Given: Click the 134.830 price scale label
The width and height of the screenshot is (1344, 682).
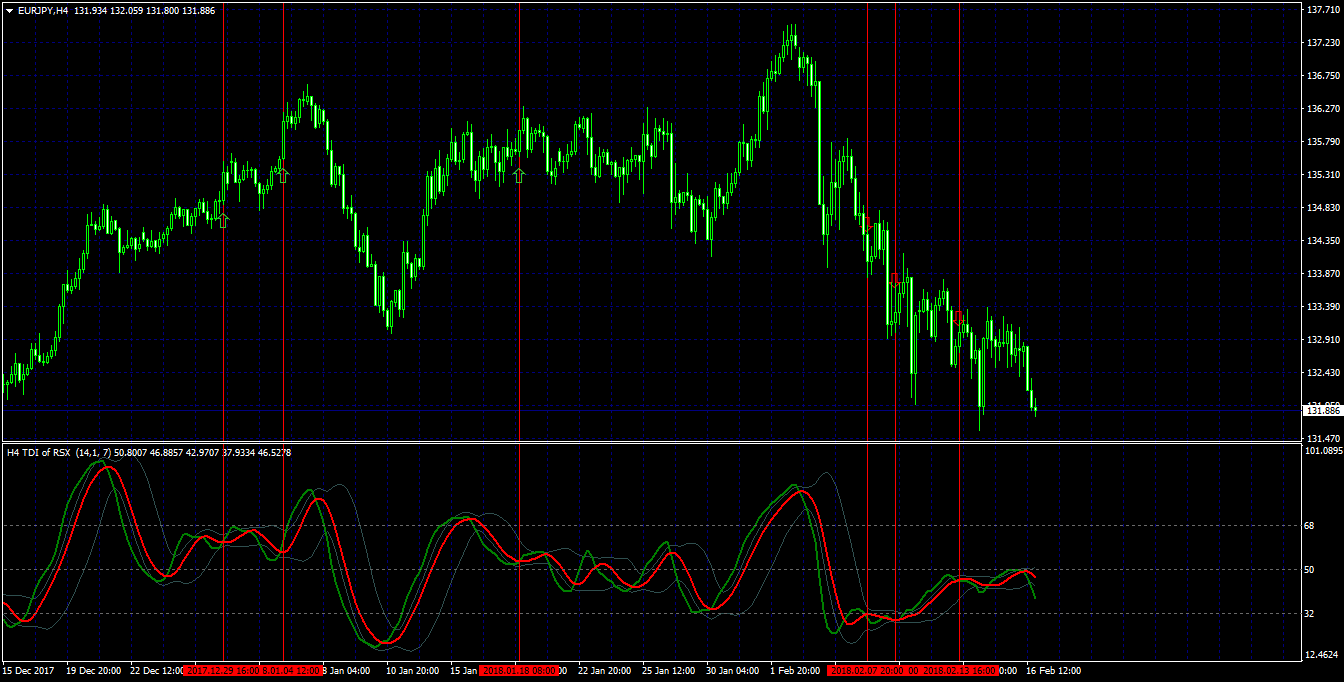Looking at the screenshot, I should [x=1322, y=208].
